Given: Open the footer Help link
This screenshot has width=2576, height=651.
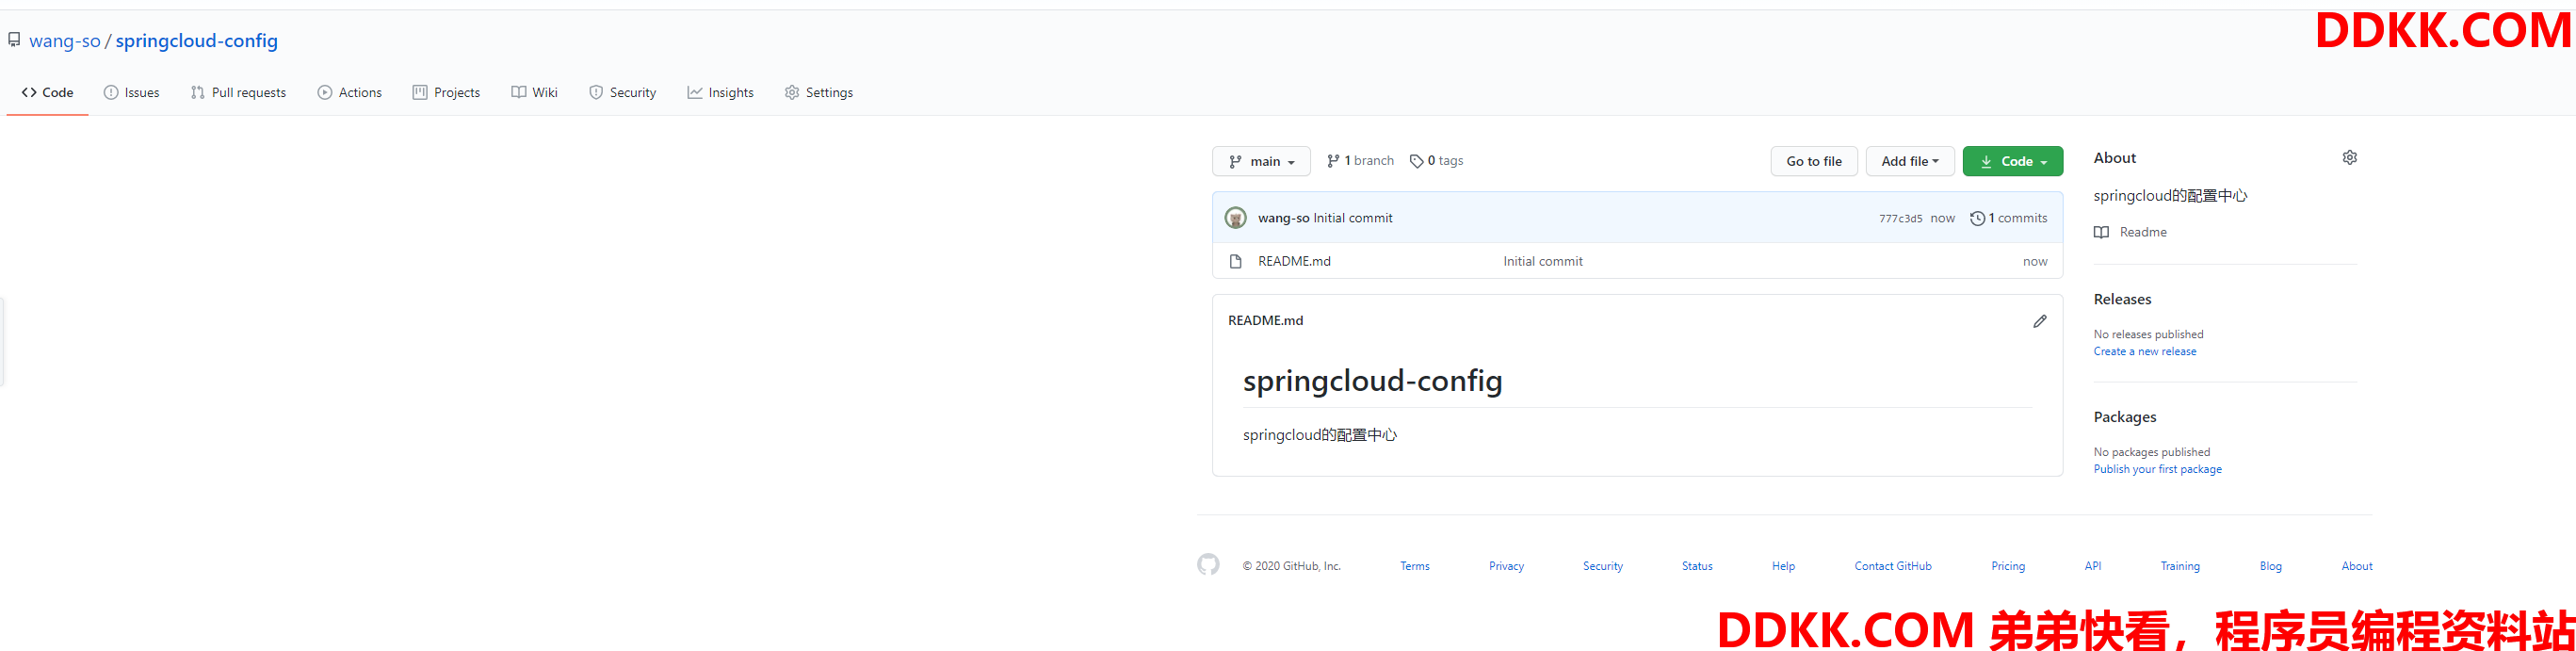Looking at the screenshot, I should 1783,566.
